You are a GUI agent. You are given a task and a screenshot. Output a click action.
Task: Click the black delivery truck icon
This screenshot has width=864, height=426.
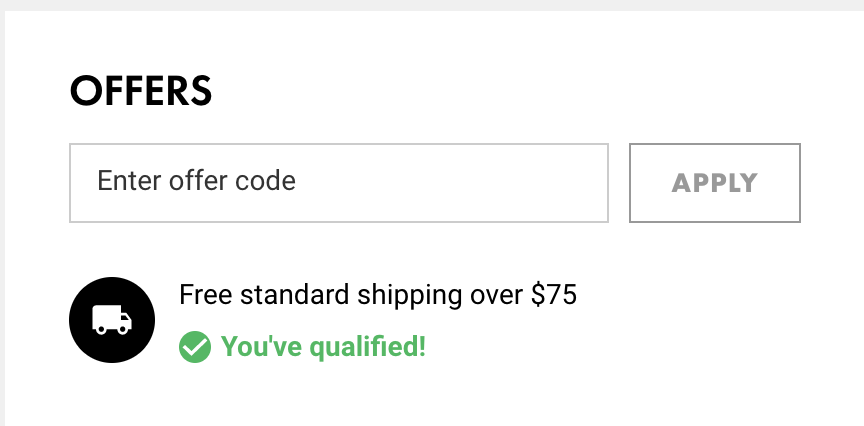tap(112, 320)
